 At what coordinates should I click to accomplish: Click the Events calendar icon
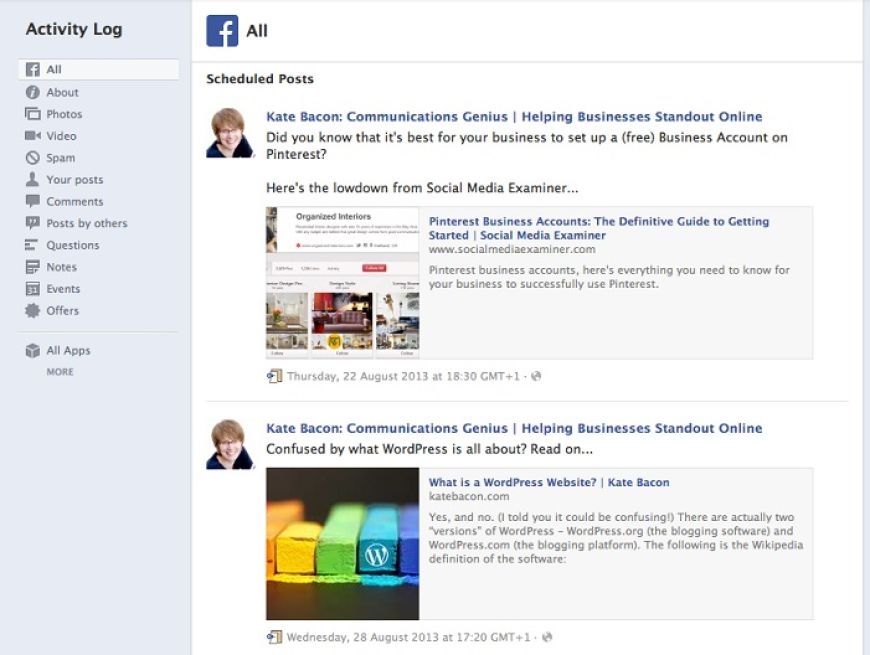coord(32,289)
